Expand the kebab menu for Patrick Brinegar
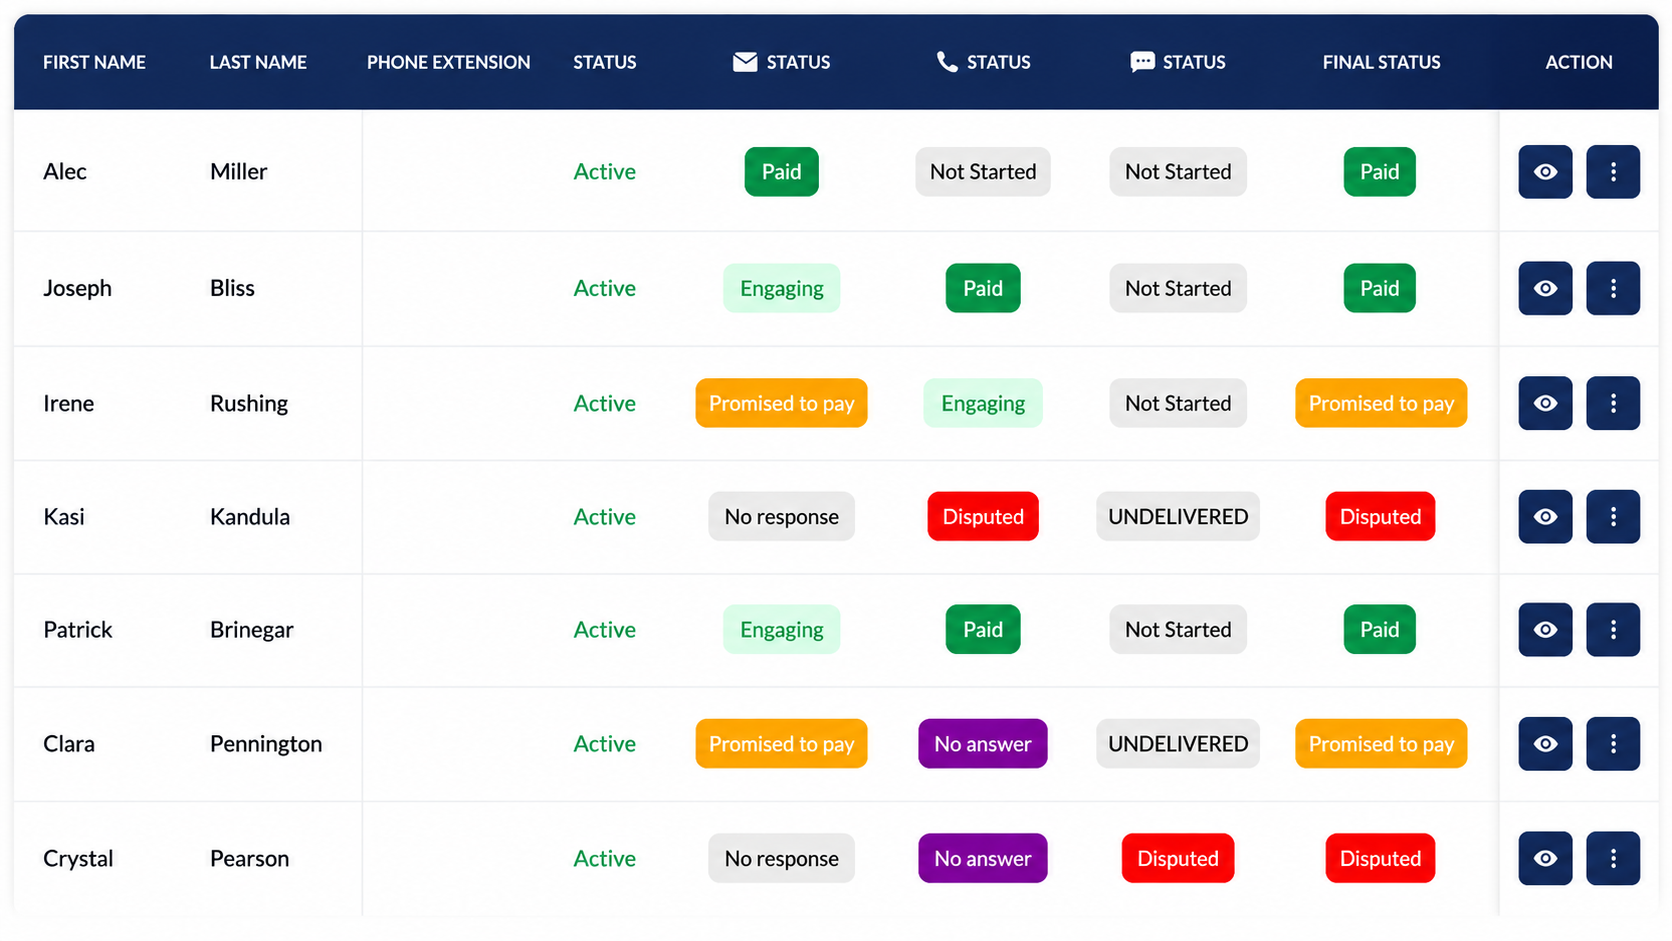 [x=1613, y=629]
